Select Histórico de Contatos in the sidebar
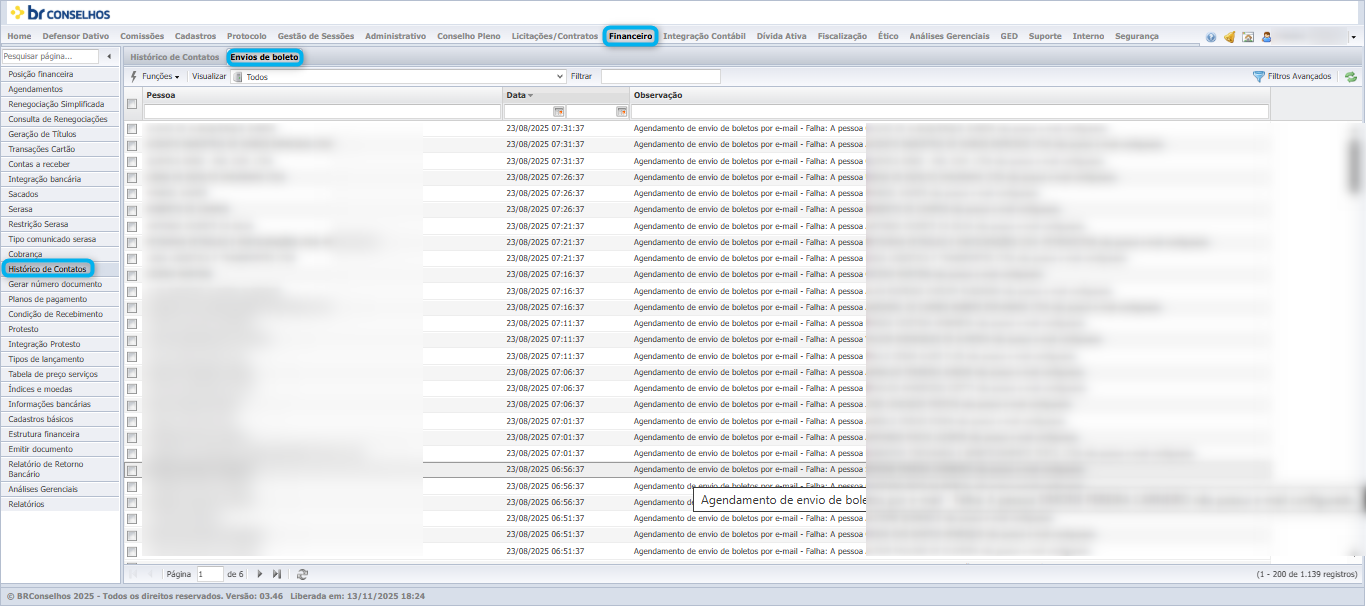Viewport: 1366px width, 607px height. [x=60, y=269]
